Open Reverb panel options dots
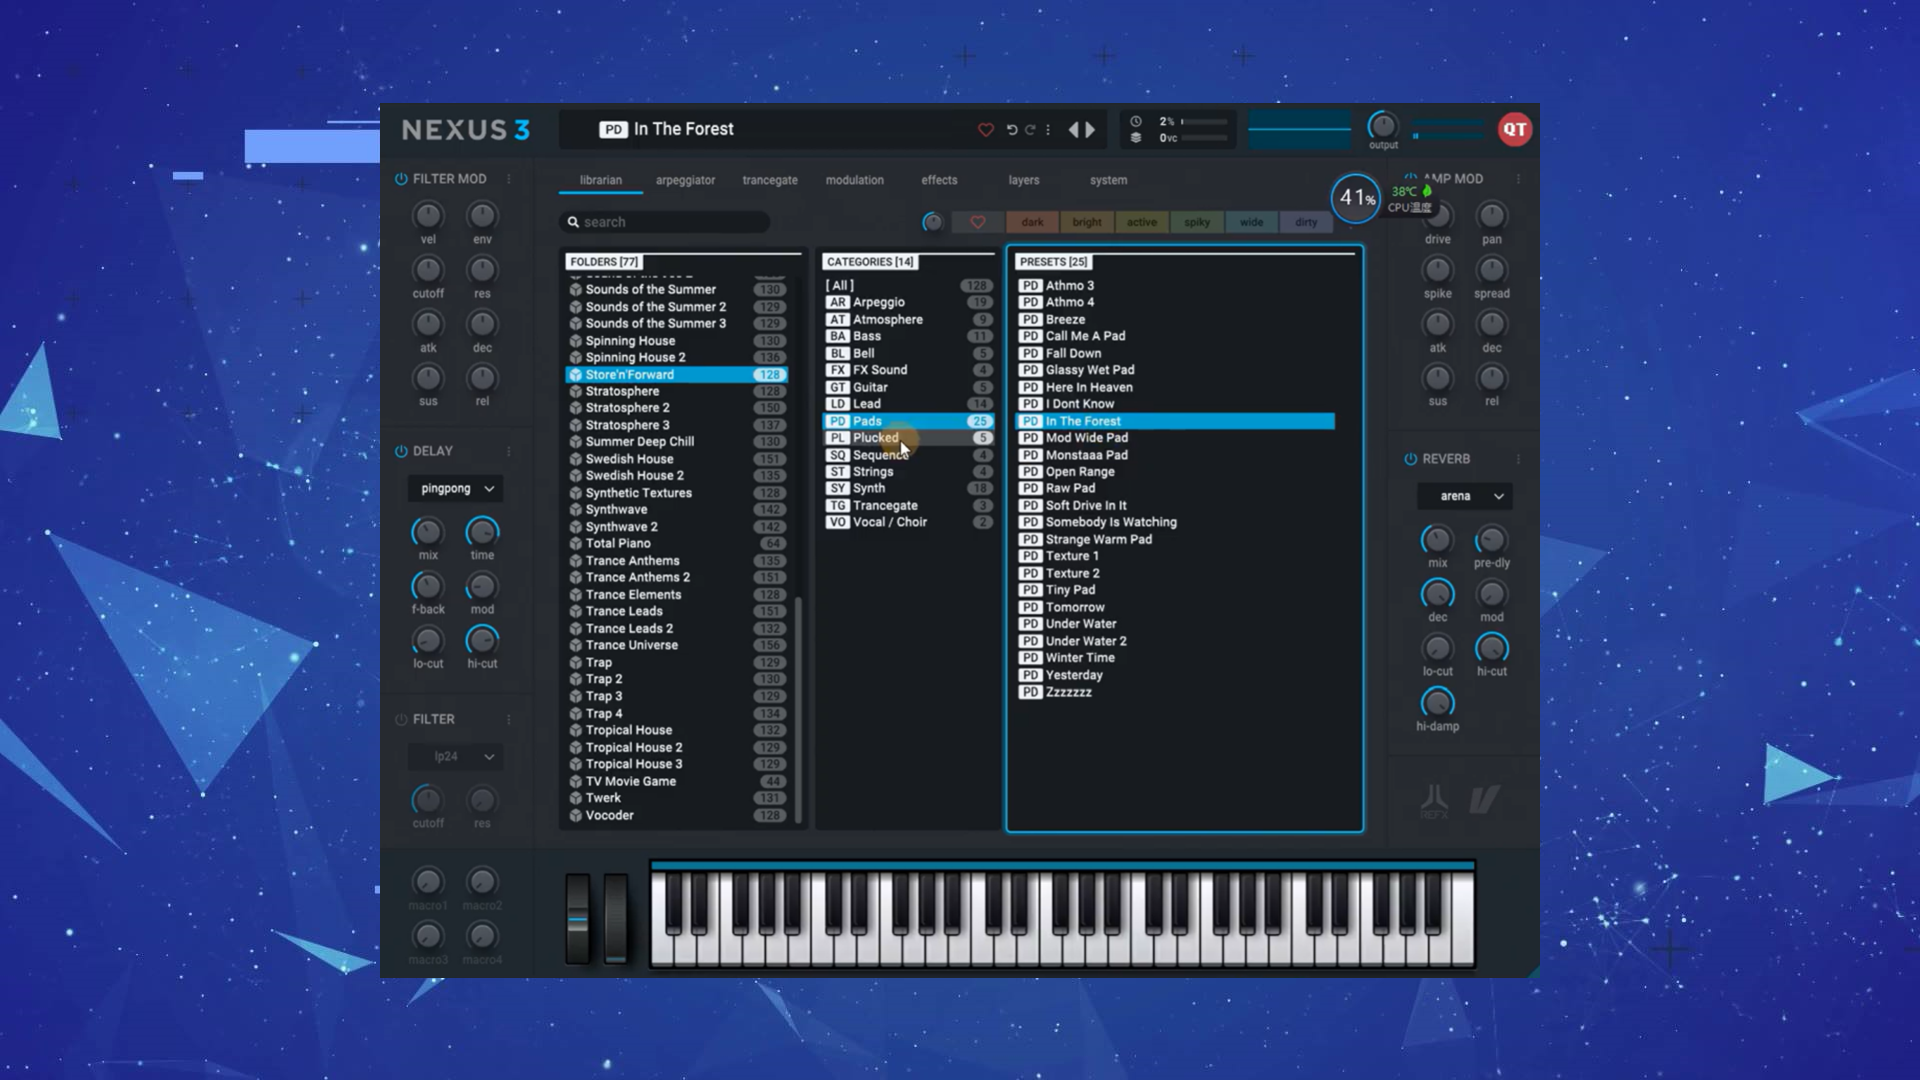Screen dimensions: 1920x1080 1519,459
